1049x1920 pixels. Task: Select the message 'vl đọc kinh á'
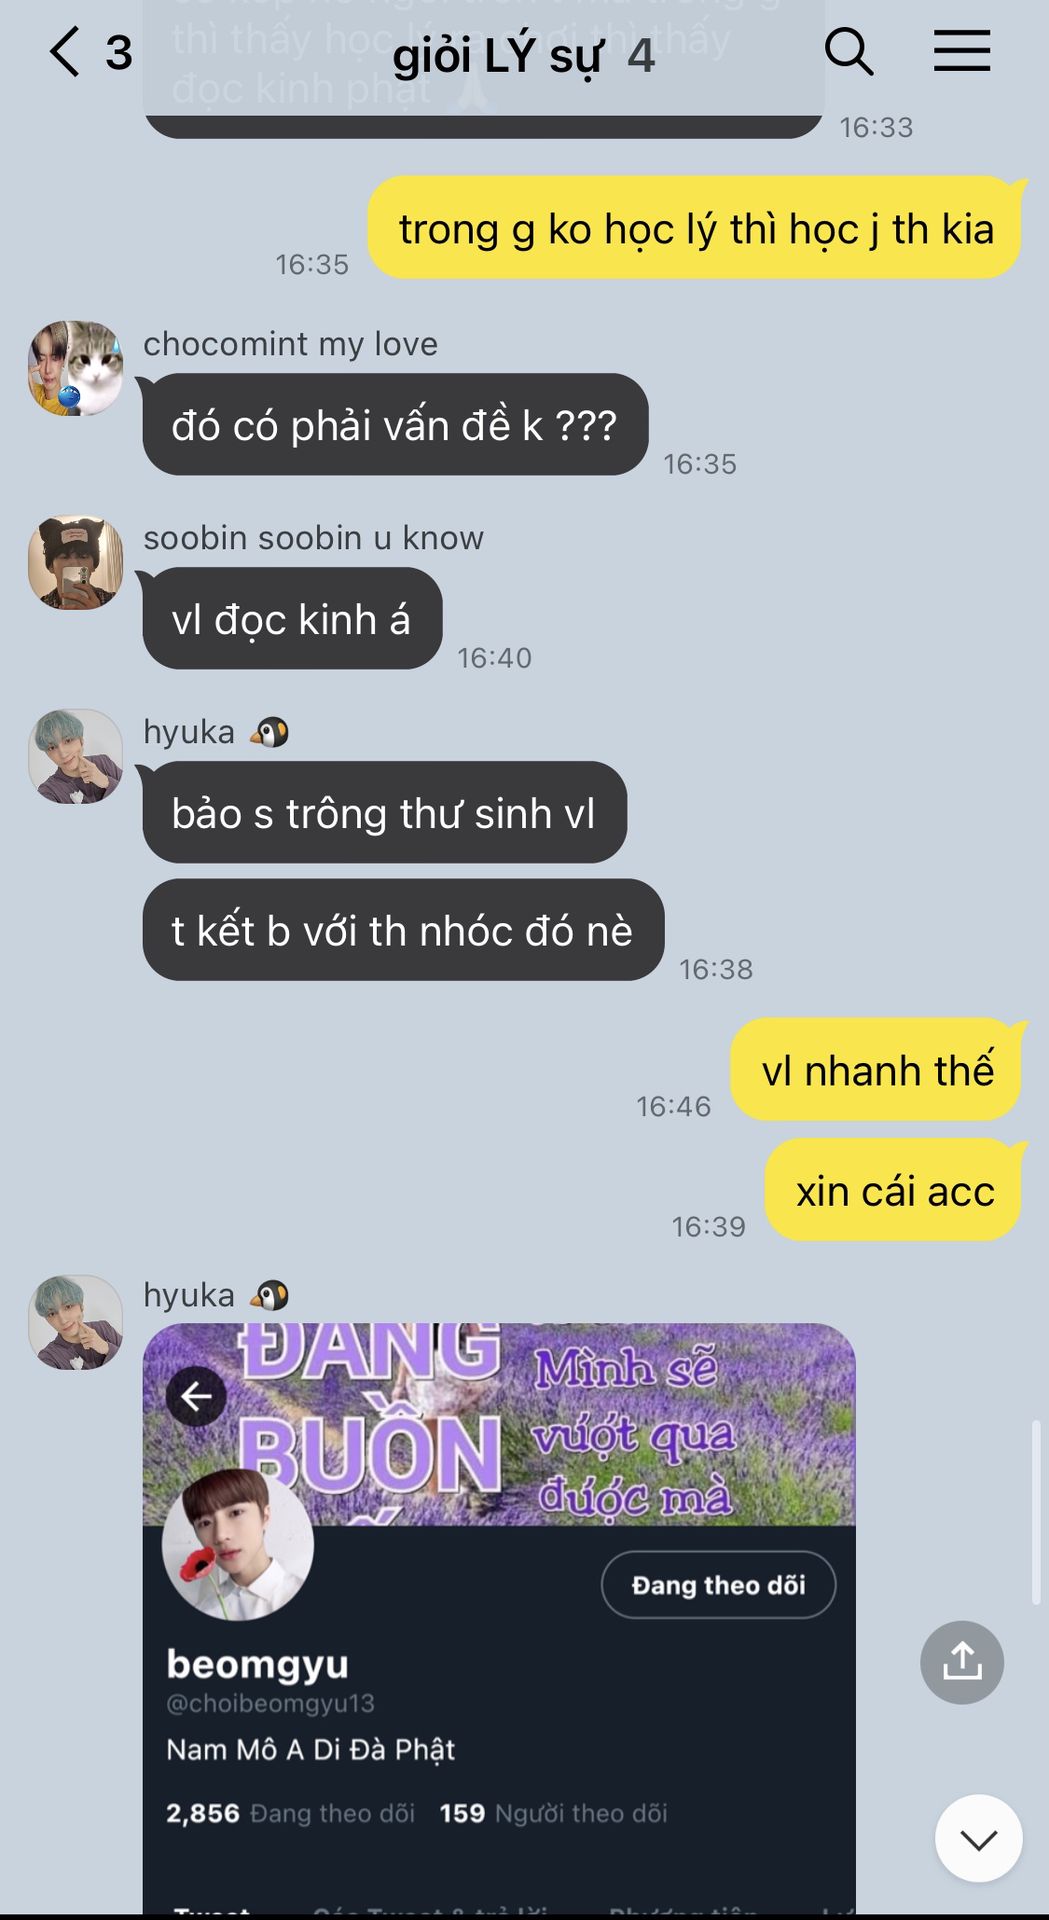tap(292, 619)
